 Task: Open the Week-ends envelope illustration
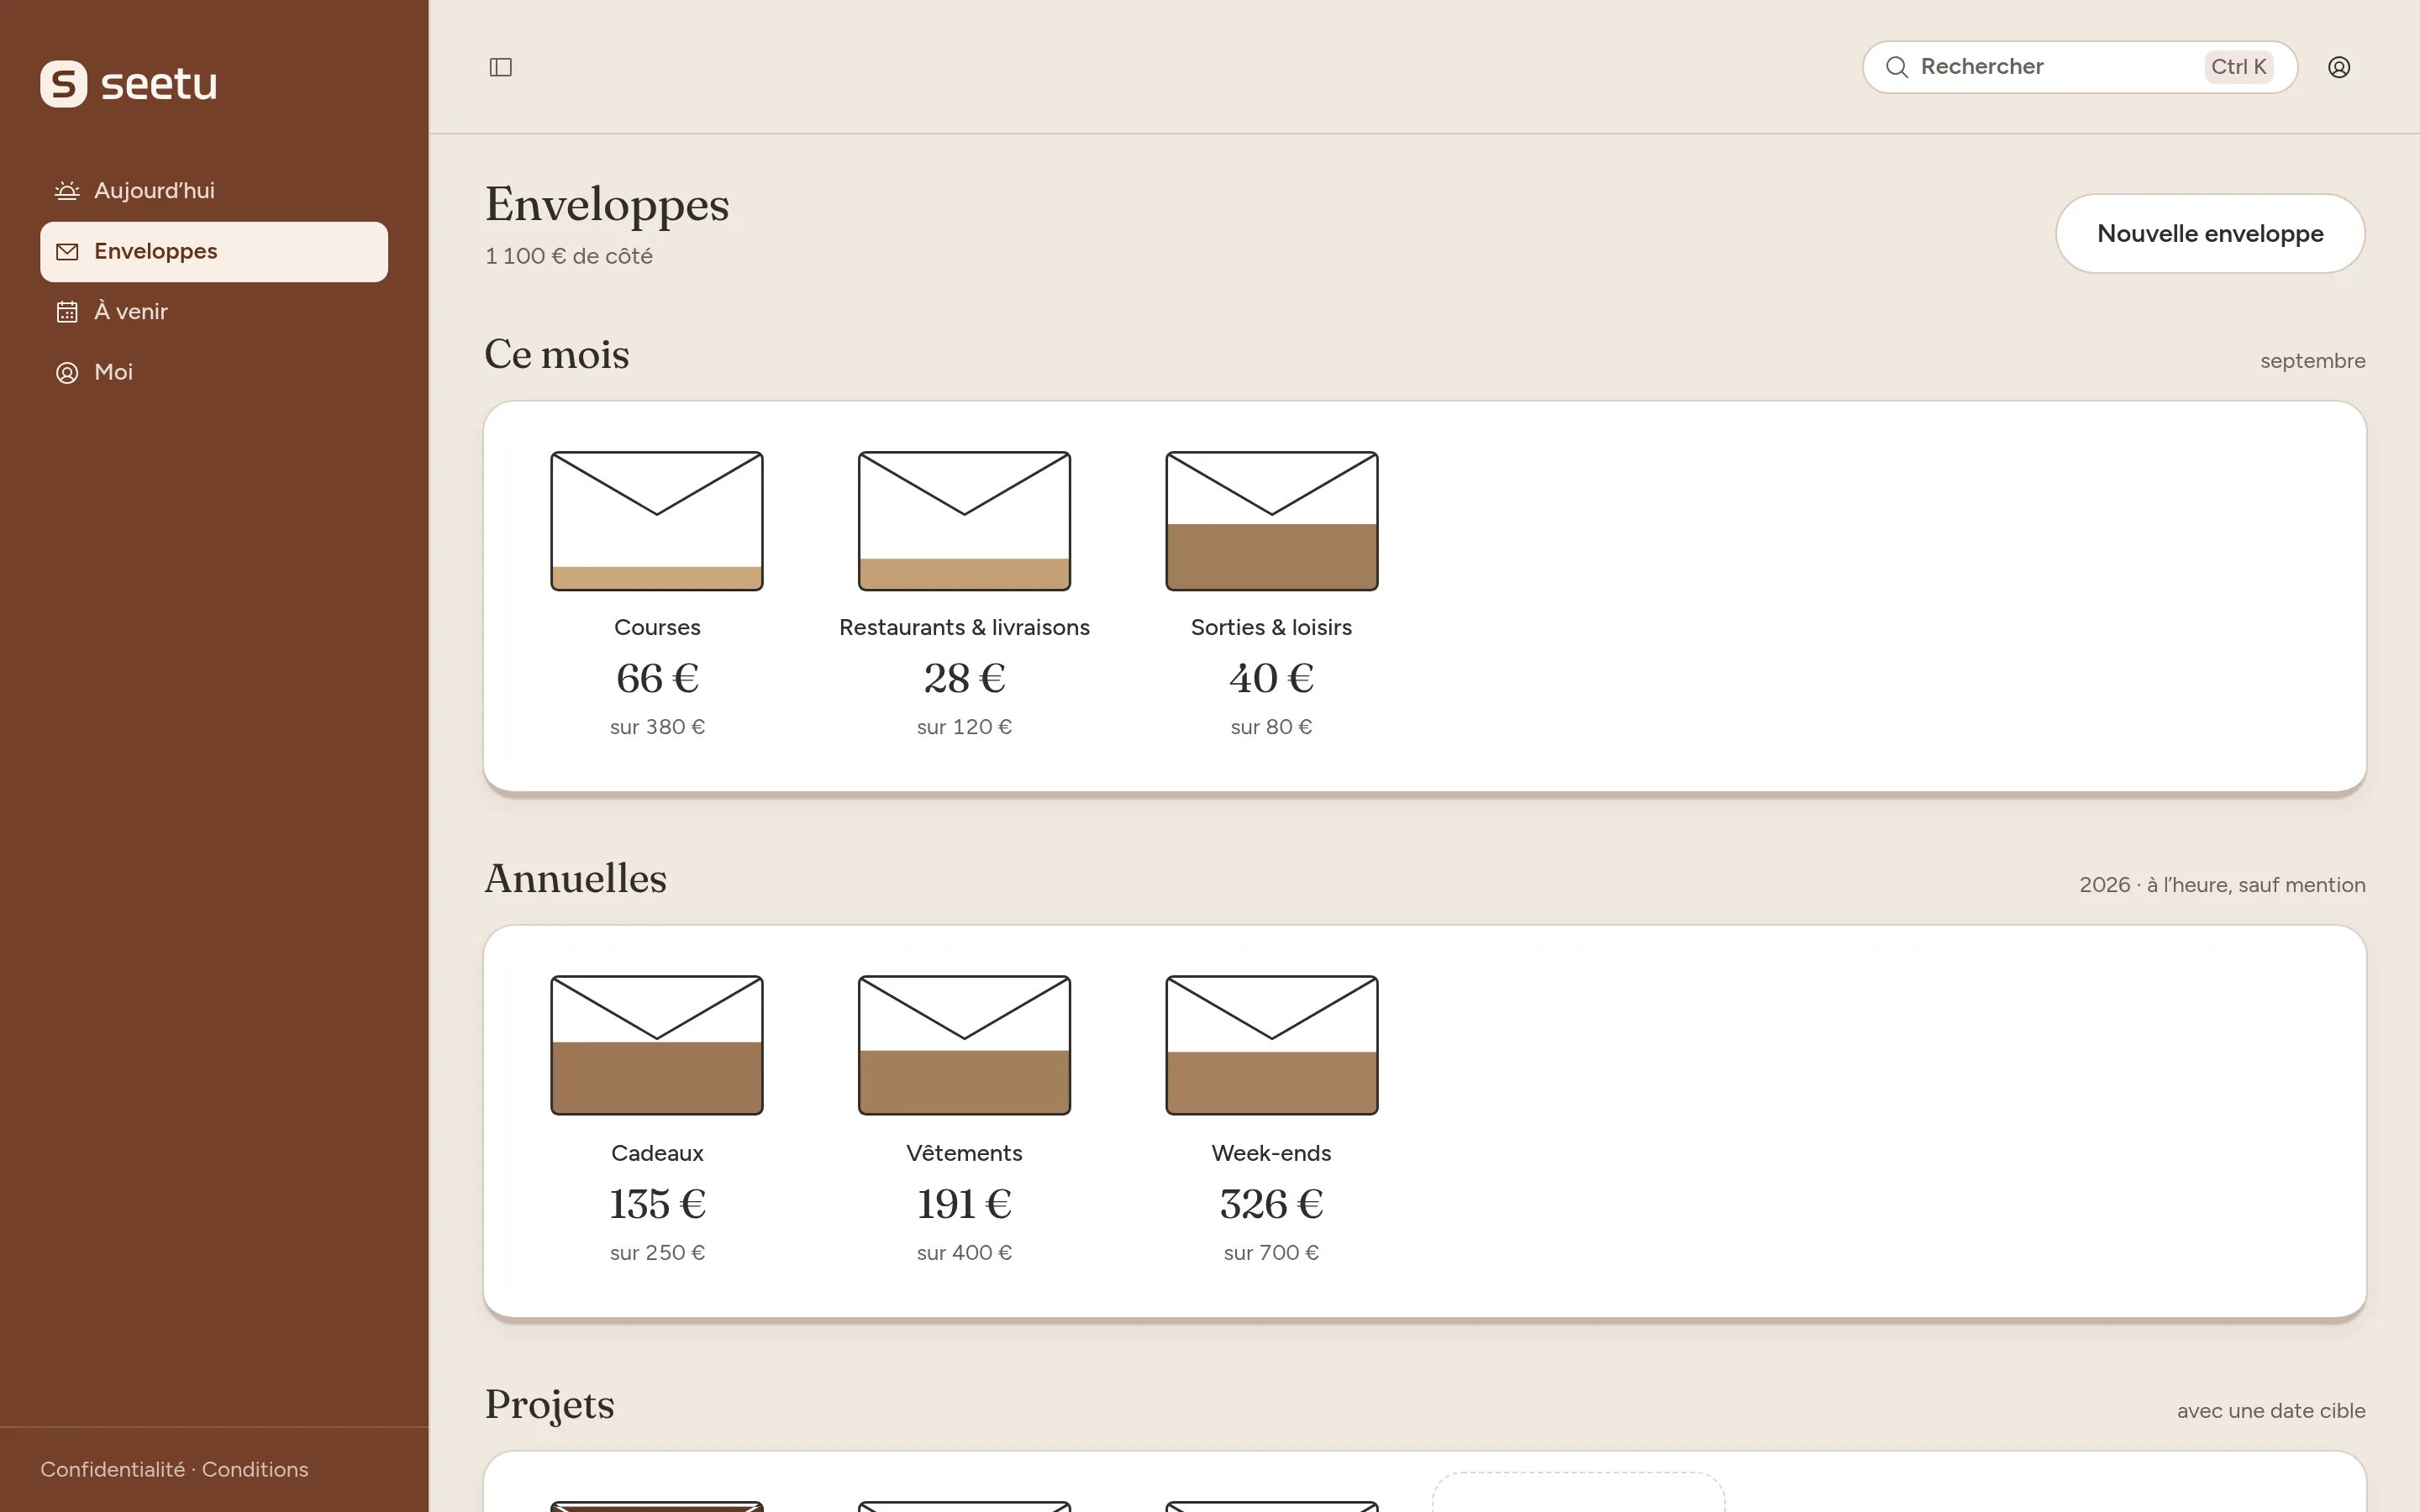click(x=1272, y=1045)
